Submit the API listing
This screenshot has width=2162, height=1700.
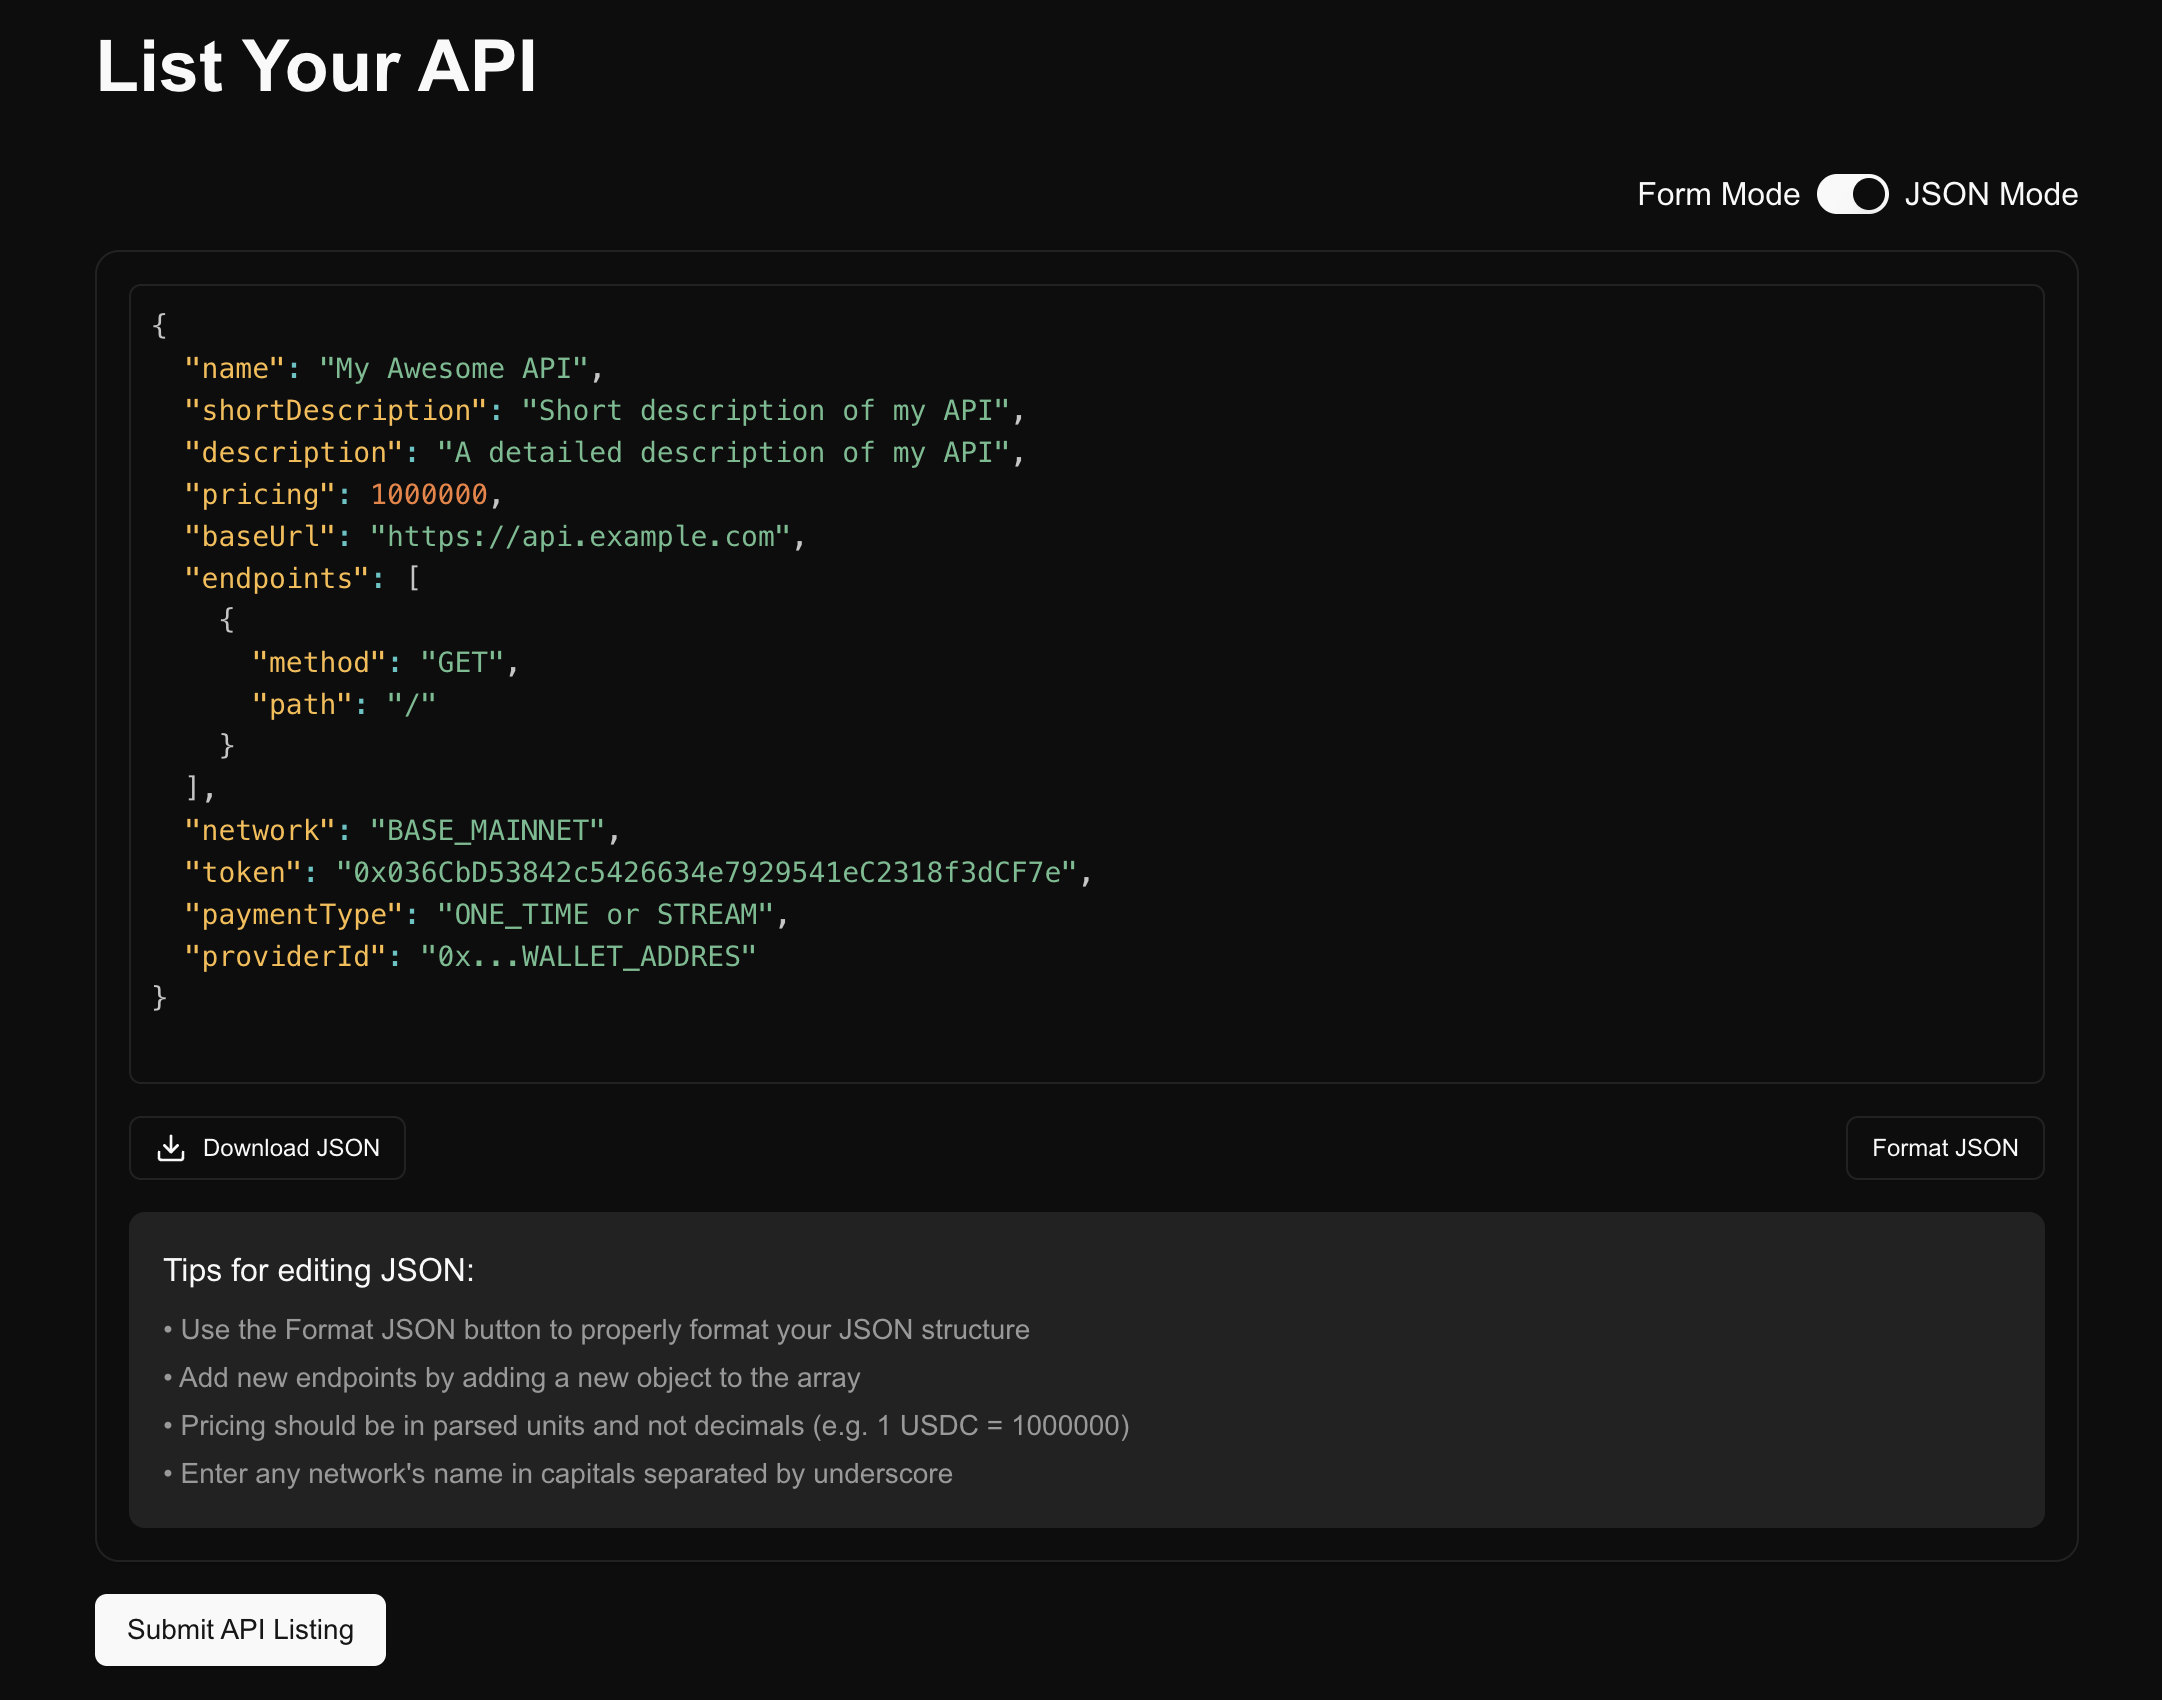point(240,1630)
